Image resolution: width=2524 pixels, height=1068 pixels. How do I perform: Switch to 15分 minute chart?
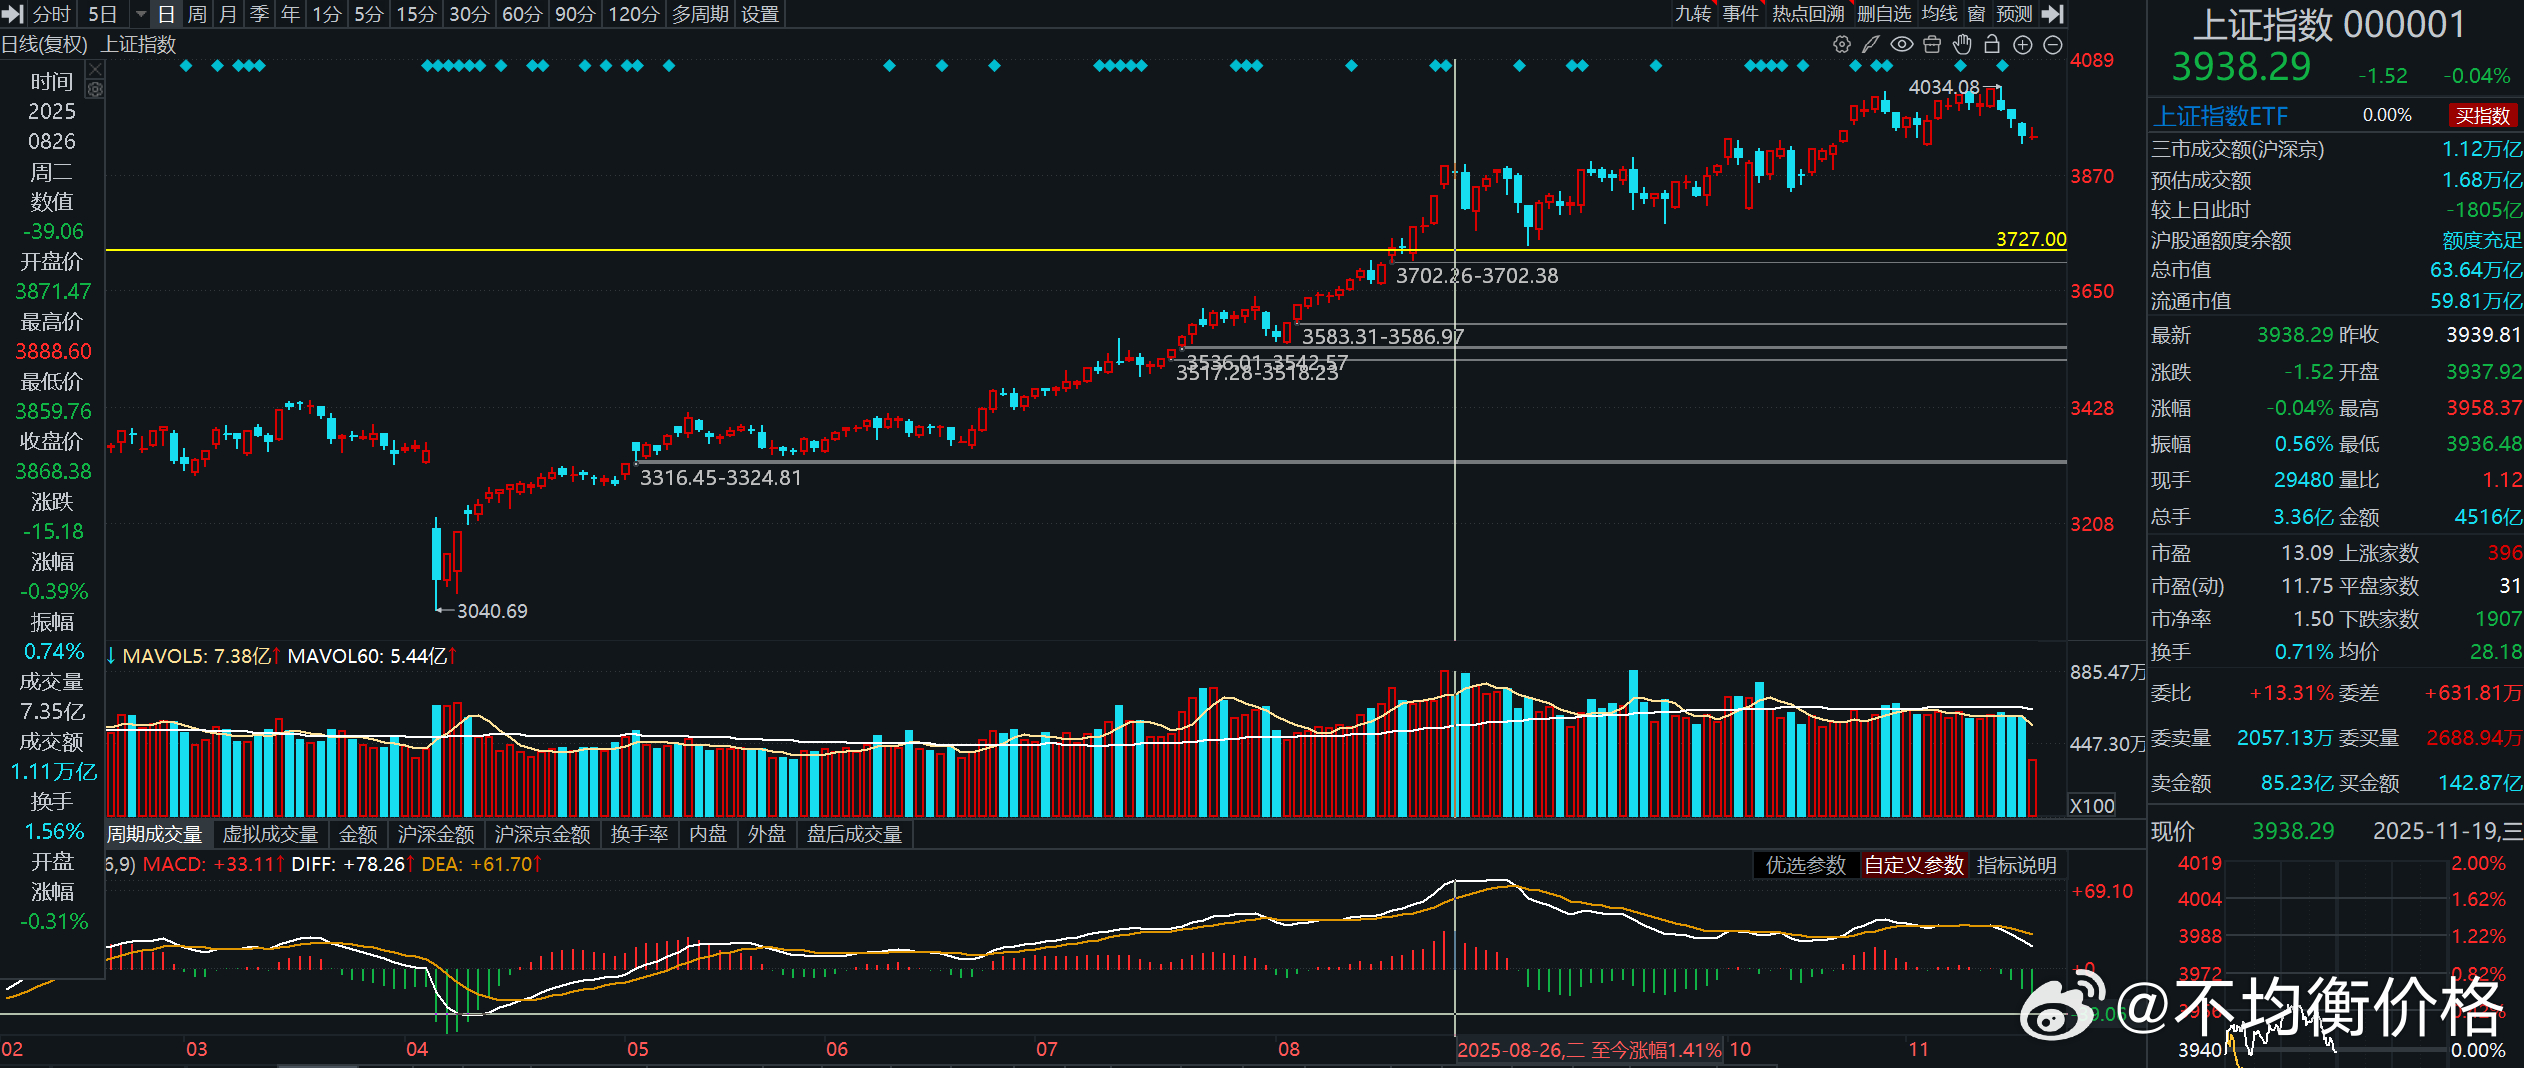(x=417, y=14)
